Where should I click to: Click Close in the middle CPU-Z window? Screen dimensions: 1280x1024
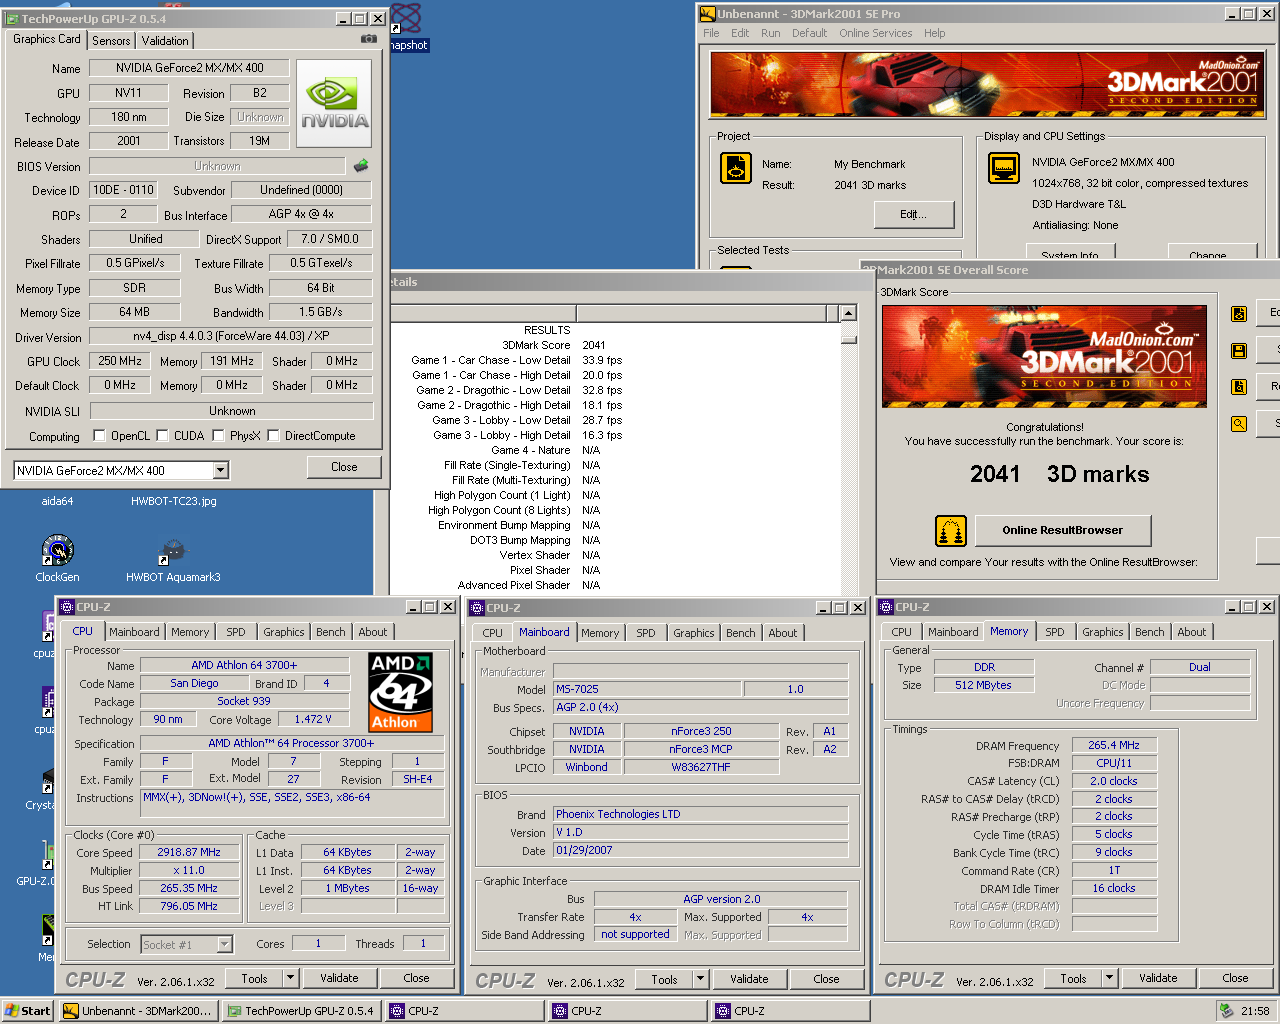[826, 979]
